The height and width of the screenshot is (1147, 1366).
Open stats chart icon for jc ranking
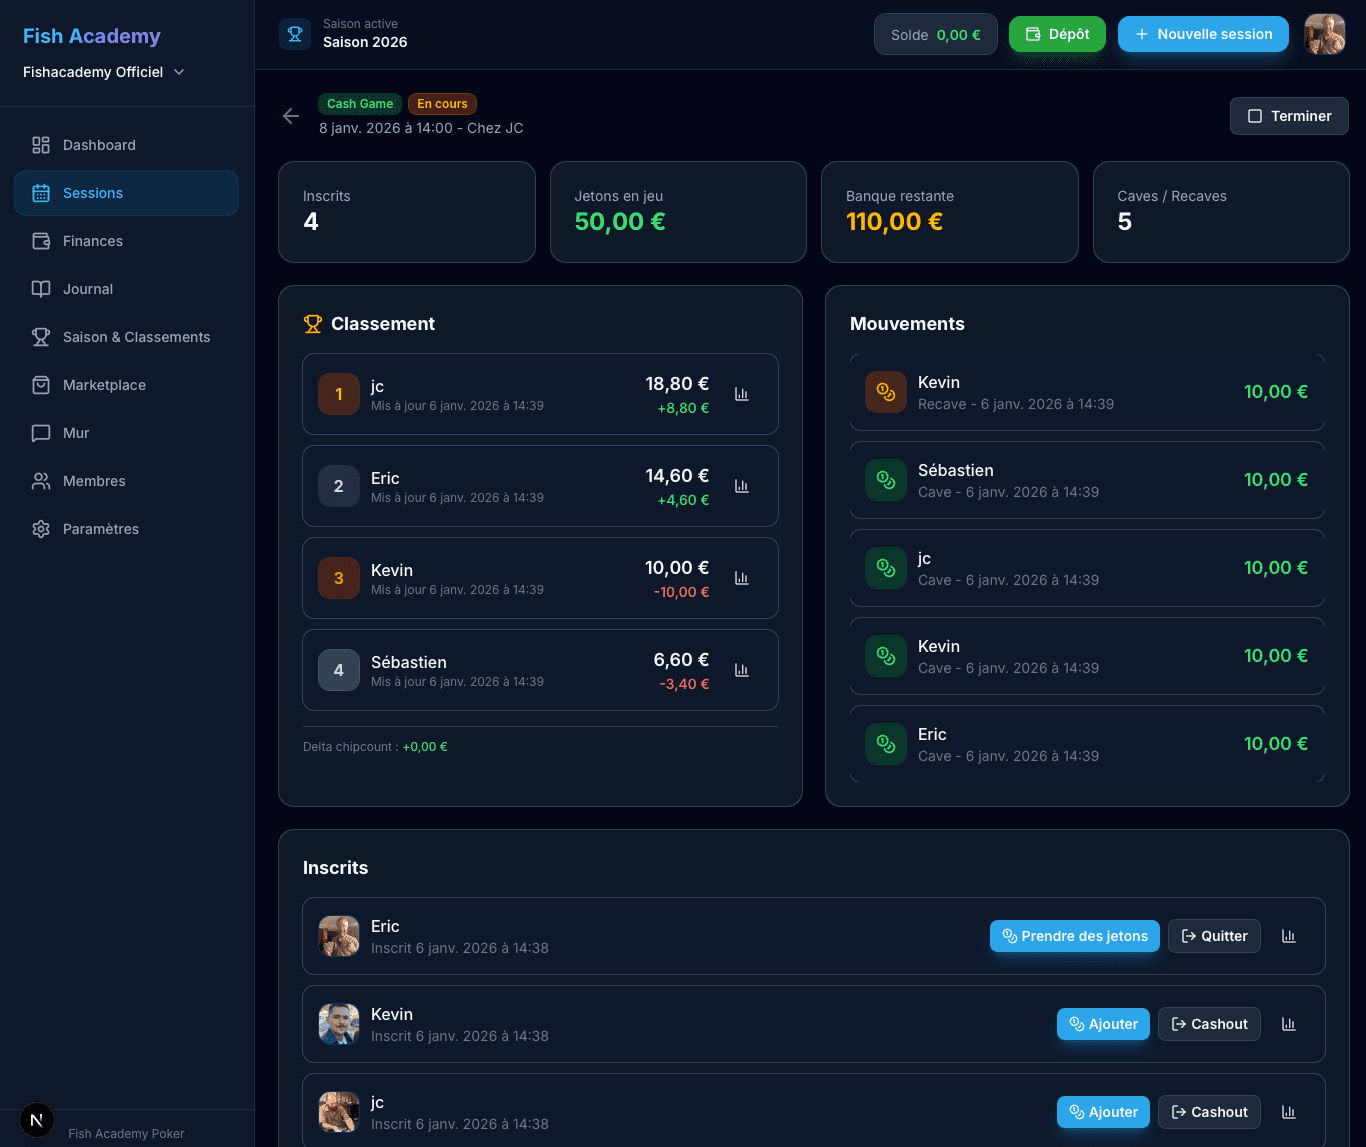(742, 394)
